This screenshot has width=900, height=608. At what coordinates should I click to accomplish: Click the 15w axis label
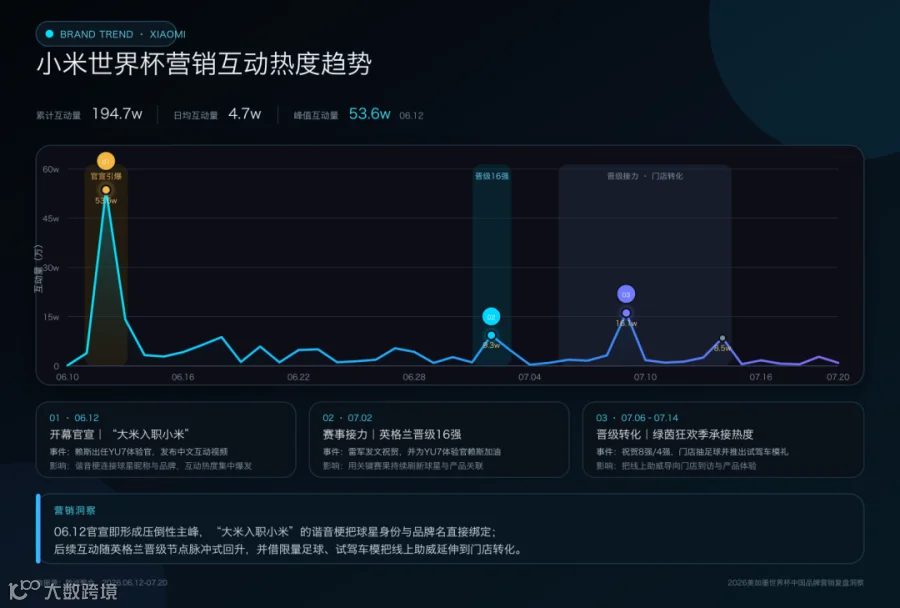point(51,317)
